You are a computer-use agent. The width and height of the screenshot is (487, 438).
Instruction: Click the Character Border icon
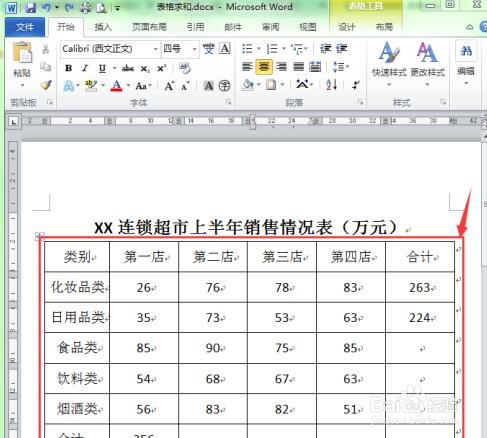tap(225, 49)
